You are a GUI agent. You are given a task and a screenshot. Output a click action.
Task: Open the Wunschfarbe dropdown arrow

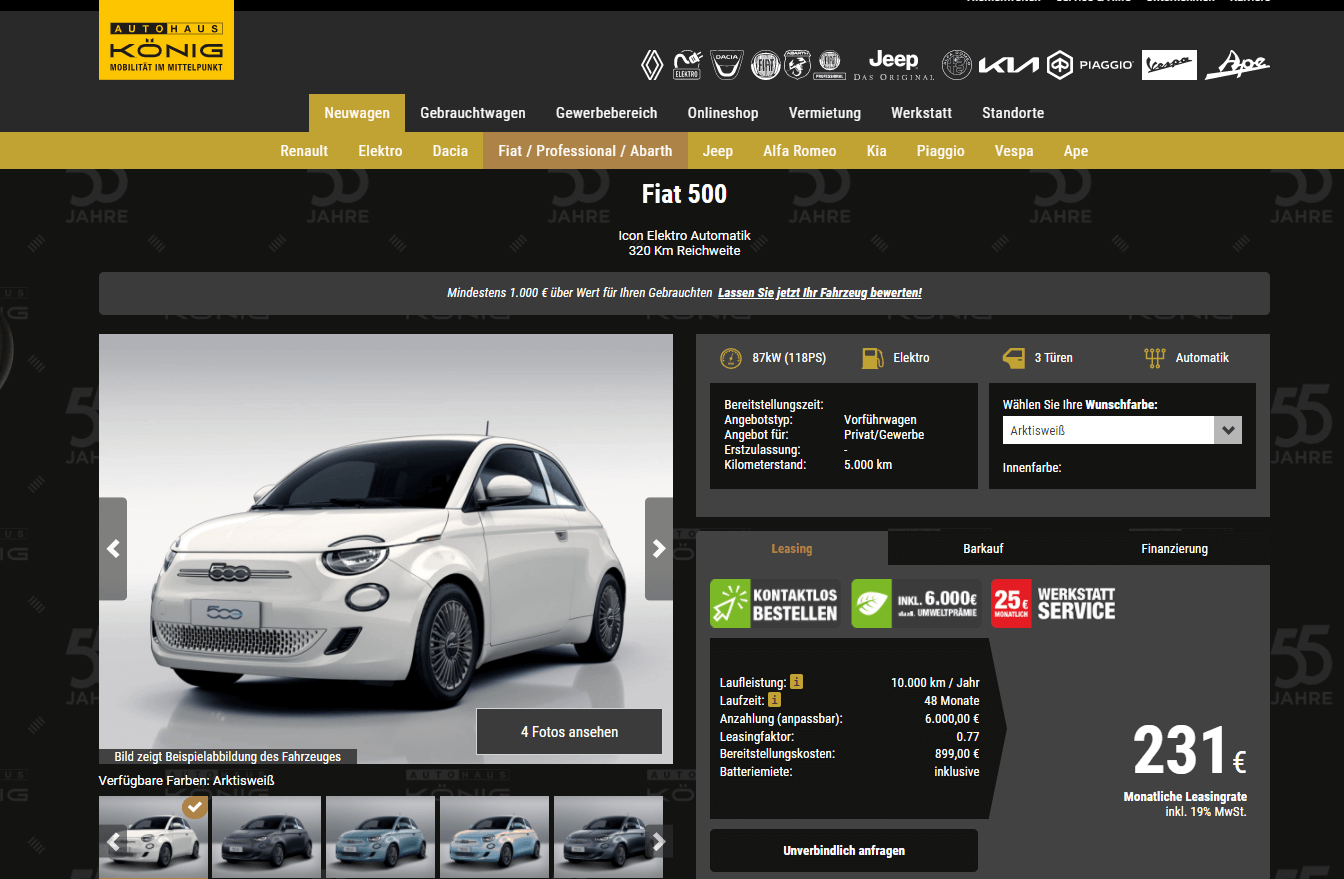(1228, 431)
